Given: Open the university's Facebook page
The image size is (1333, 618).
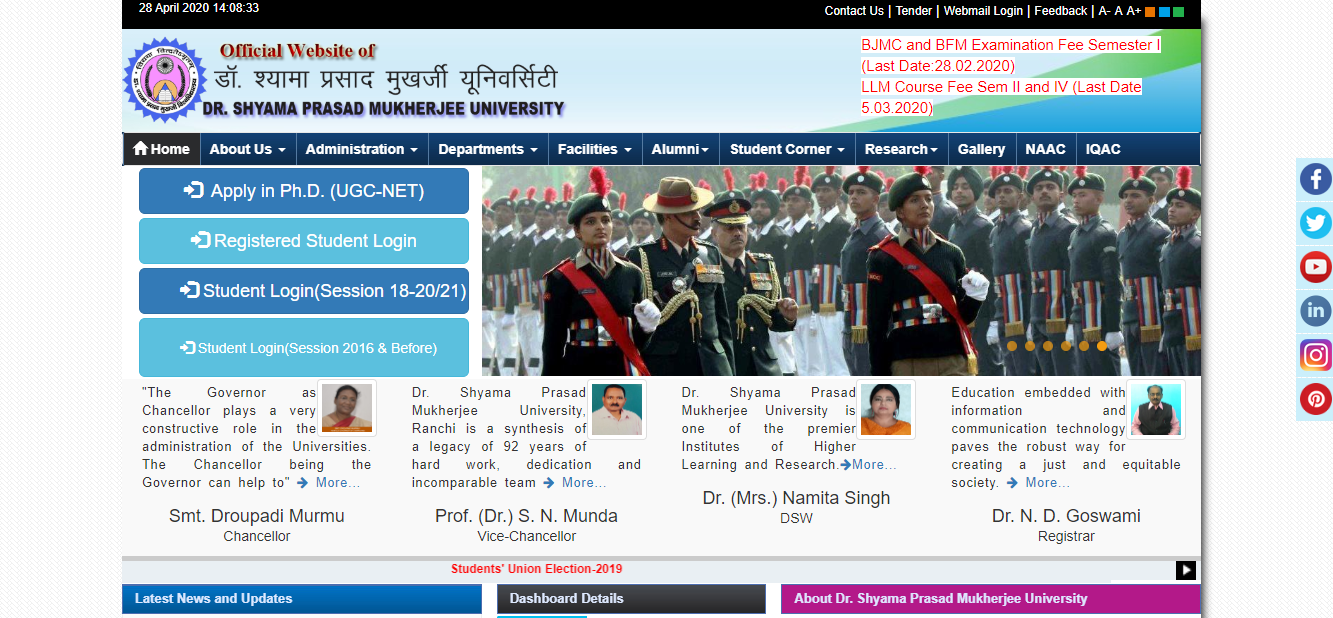Looking at the screenshot, I should 1315,179.
